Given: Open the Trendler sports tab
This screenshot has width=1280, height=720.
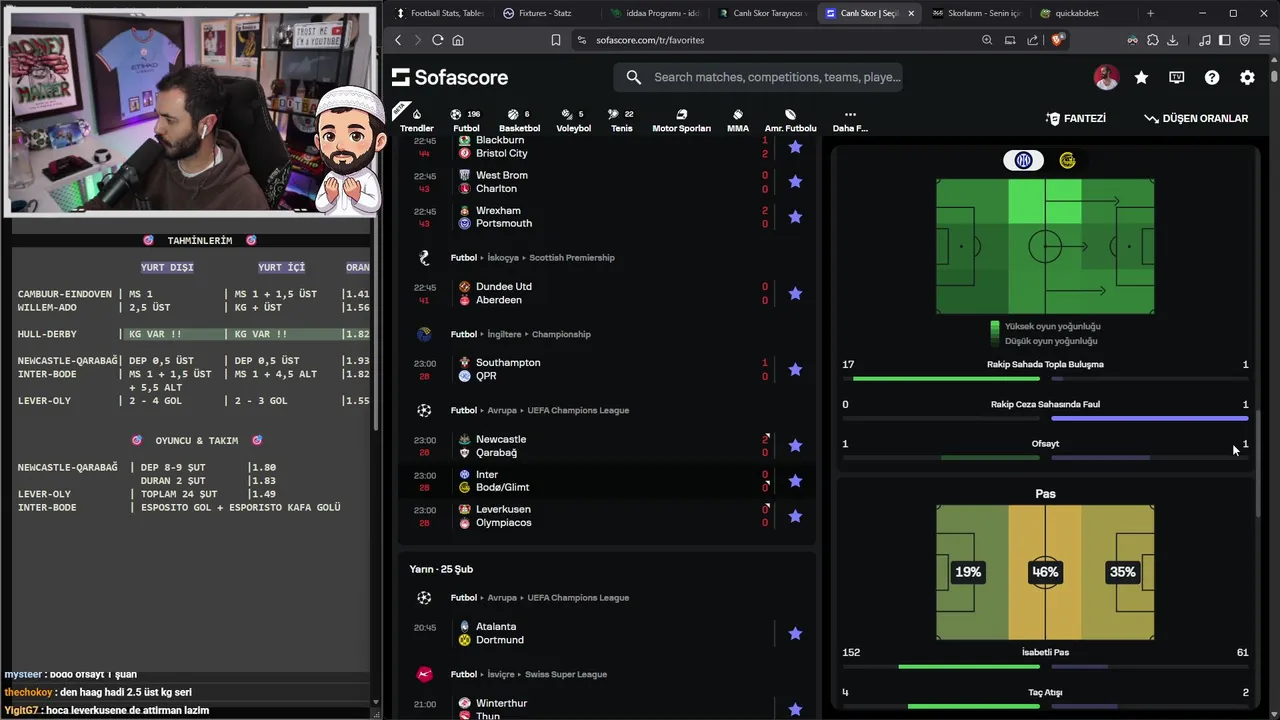Looking at the screenshot, I should pyautogui.click(x=417, y=120).
